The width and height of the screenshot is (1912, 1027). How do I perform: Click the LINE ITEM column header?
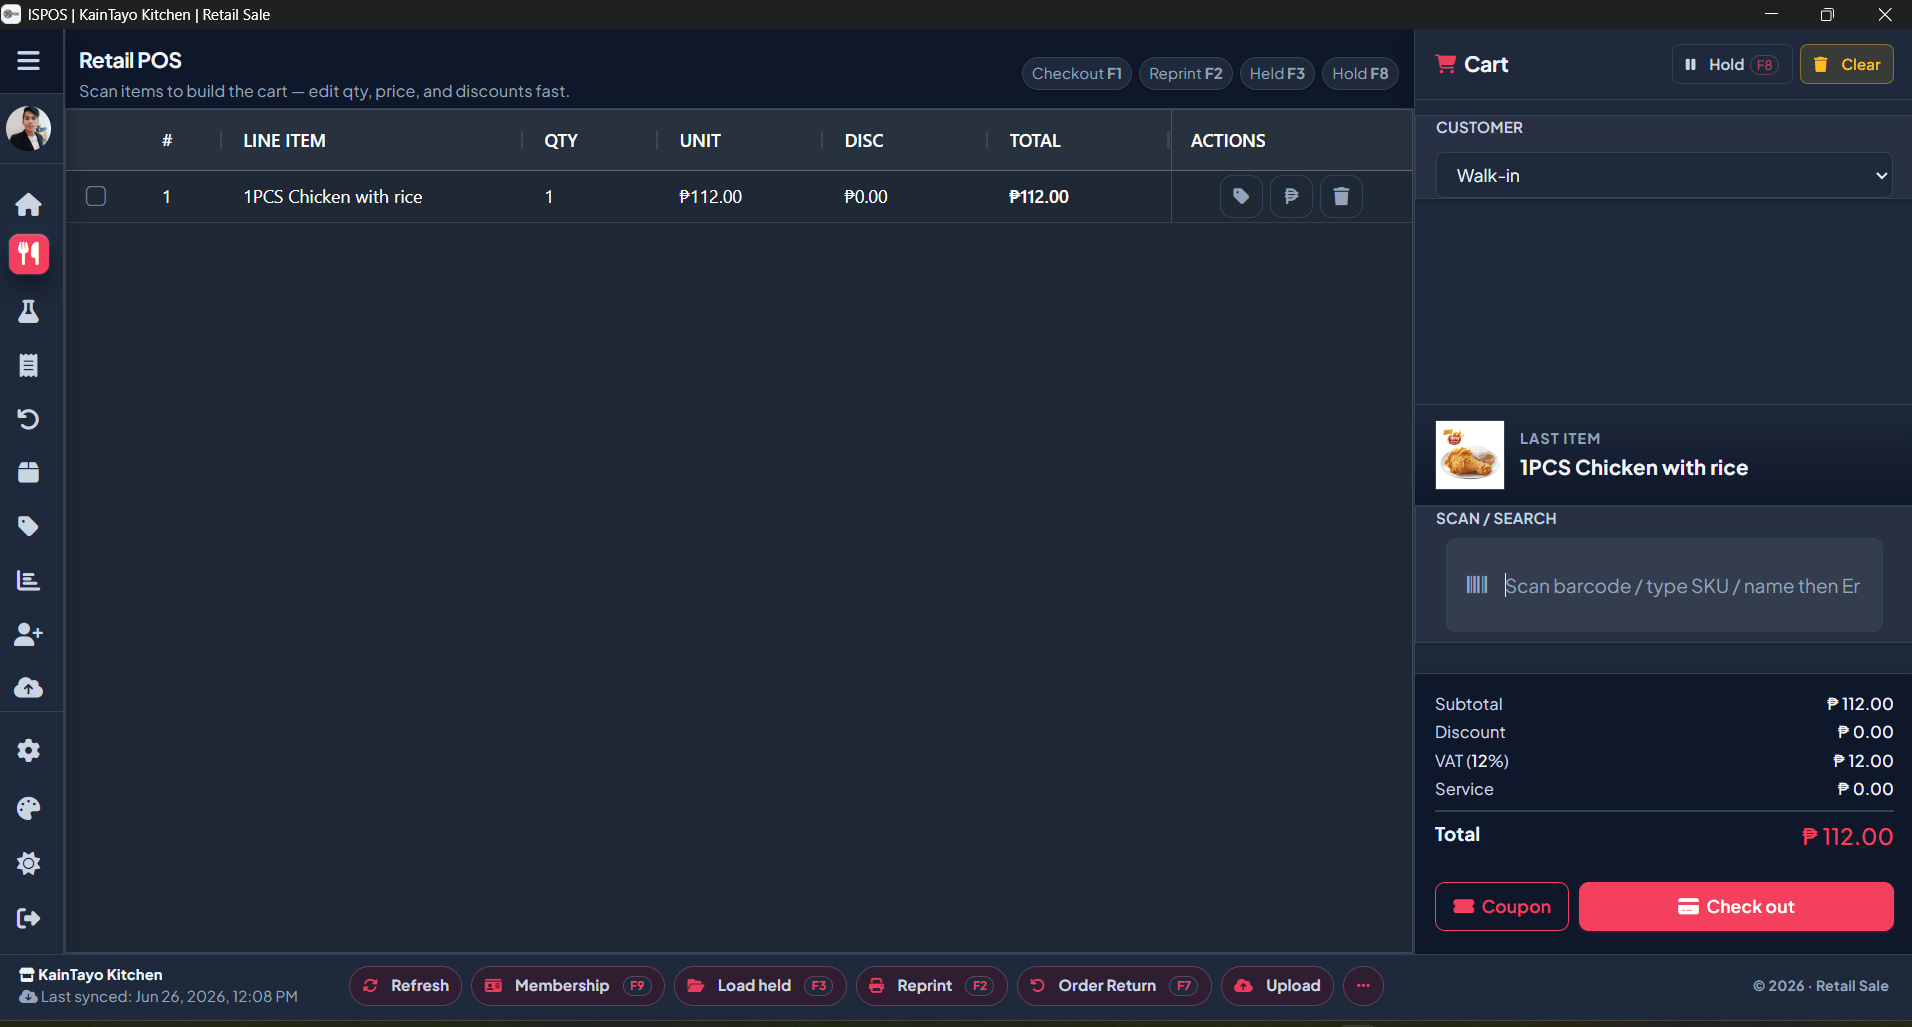click(285, 141)
